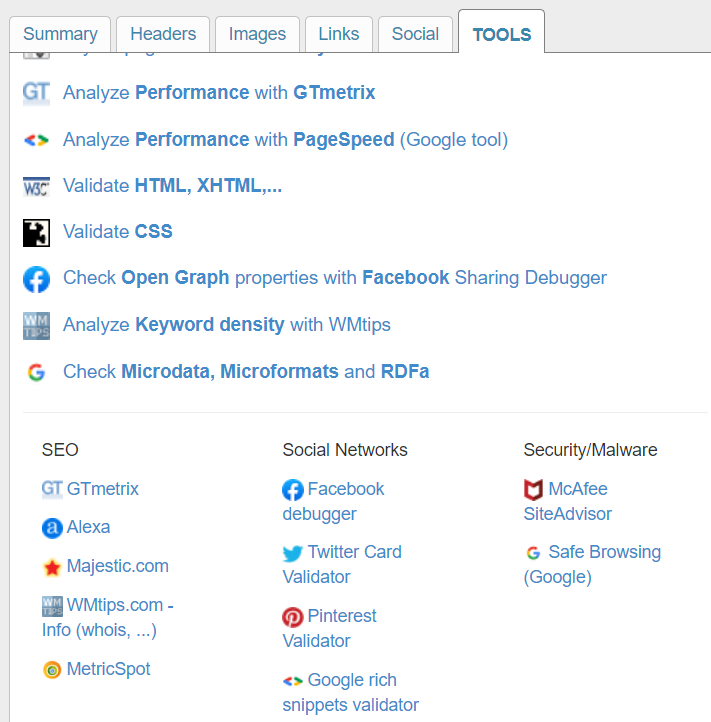Open Check Microdata, Microformats and RDFa link
This screenshot has height=722, width=711.
coord(246,372)
